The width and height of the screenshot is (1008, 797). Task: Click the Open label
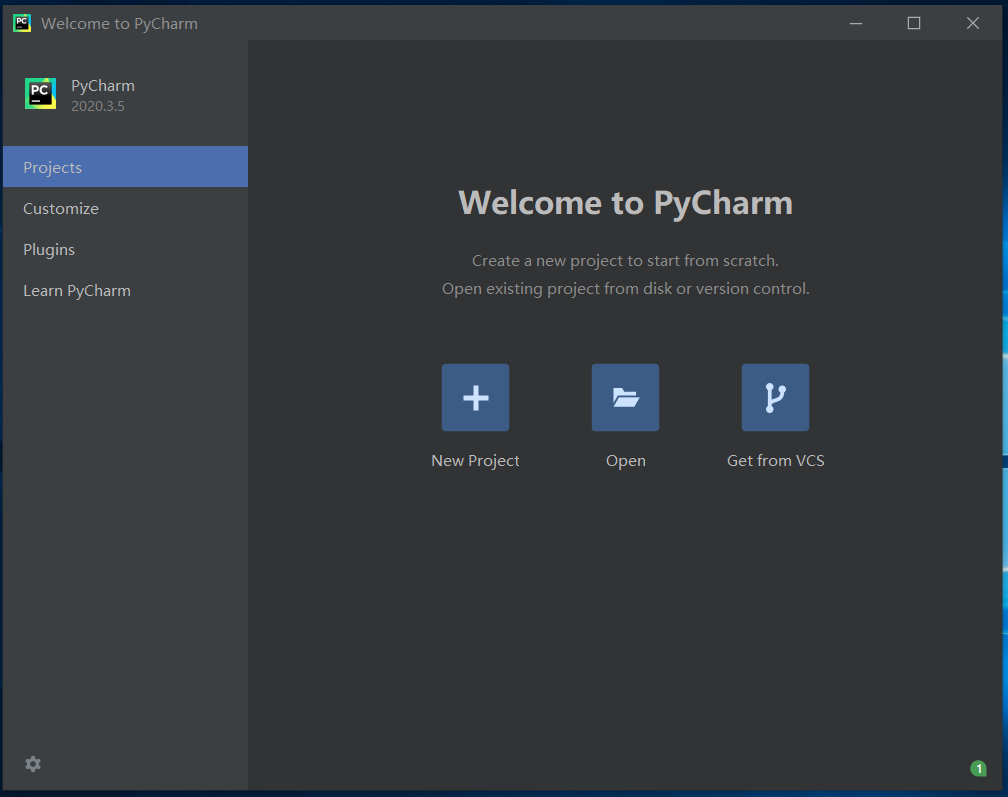coord(626,461)
